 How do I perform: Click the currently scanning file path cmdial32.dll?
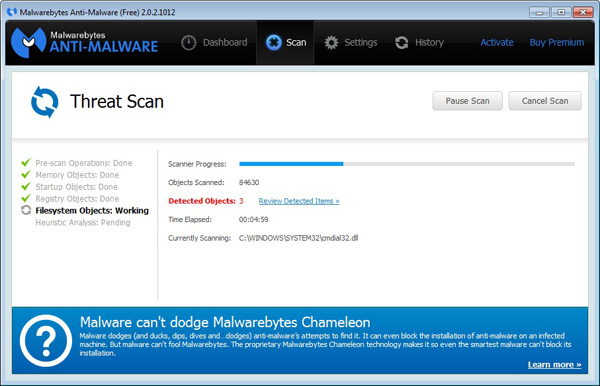[x=298, y=238]
